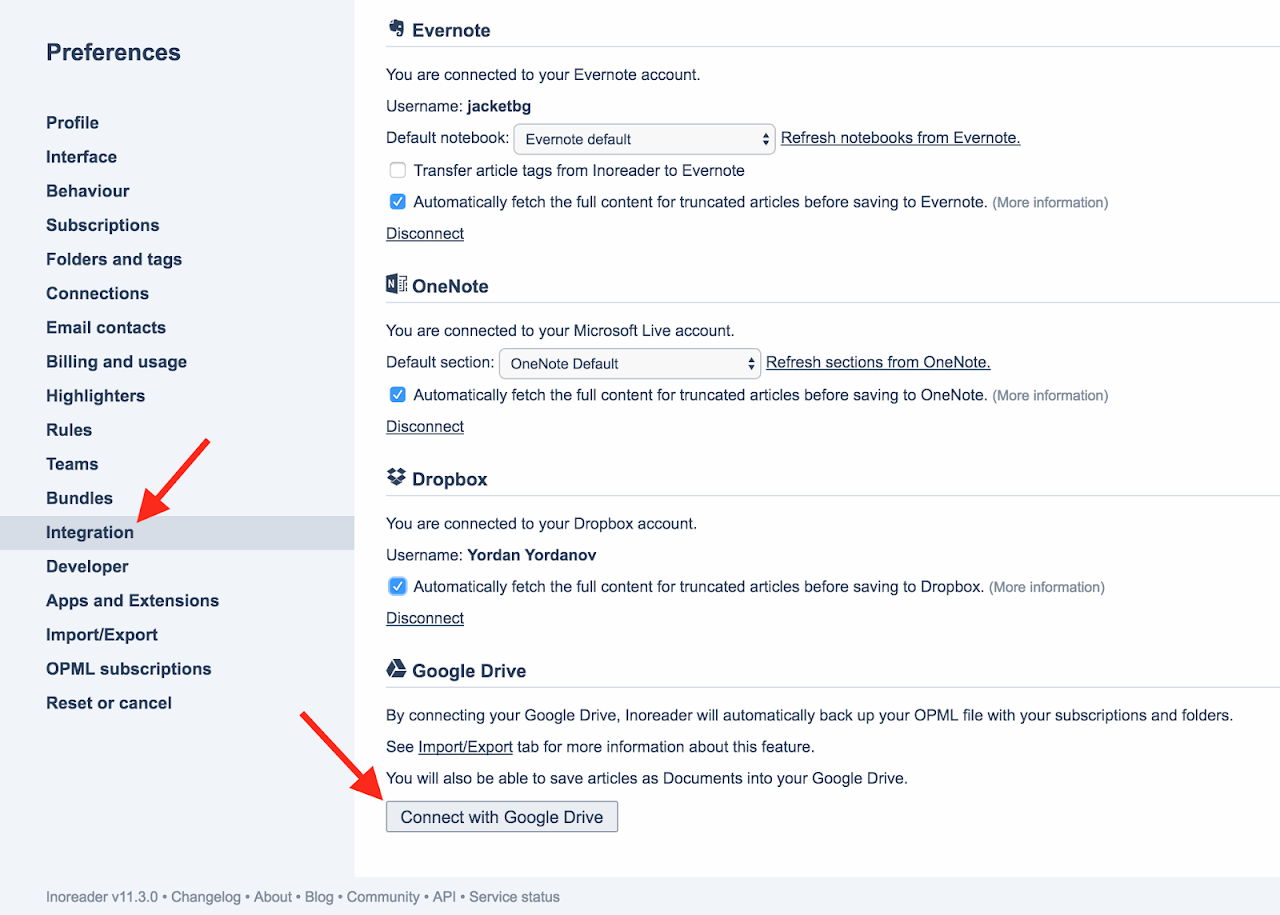Open the Import/Export link in Google Drive text
Screen dimensions: 1280x915
pyautogui.click(x=465, y=746)
